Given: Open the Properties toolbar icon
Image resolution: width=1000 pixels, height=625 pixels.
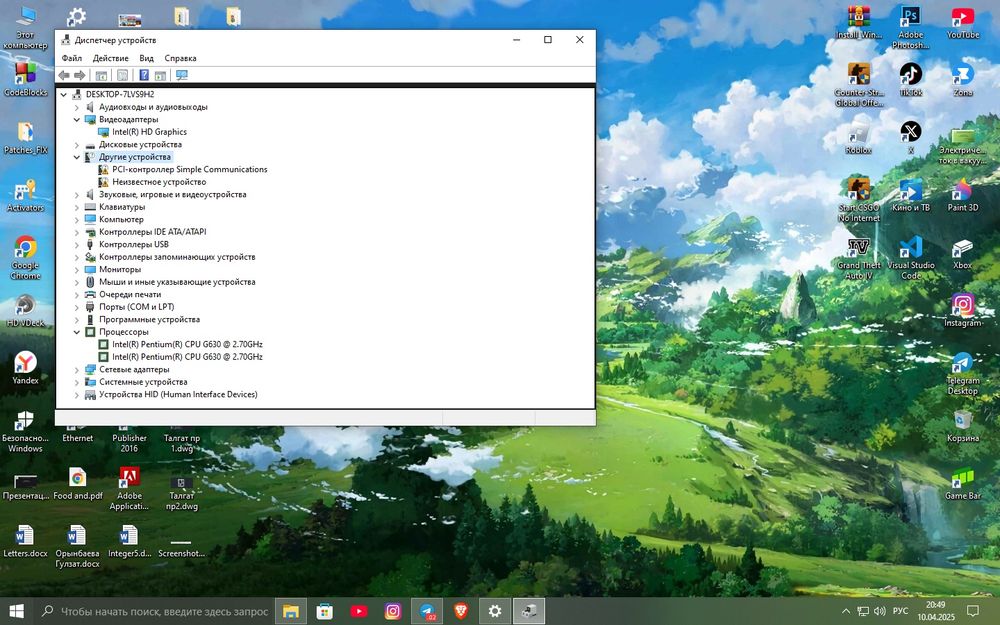Looking at the screenshot, I should click(122, 75).
